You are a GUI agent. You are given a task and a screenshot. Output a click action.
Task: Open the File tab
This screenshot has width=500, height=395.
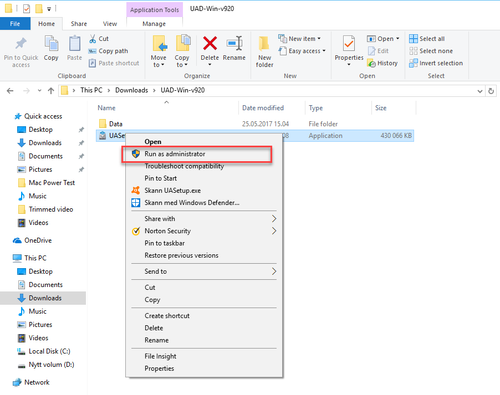click(x=15, y=24)
